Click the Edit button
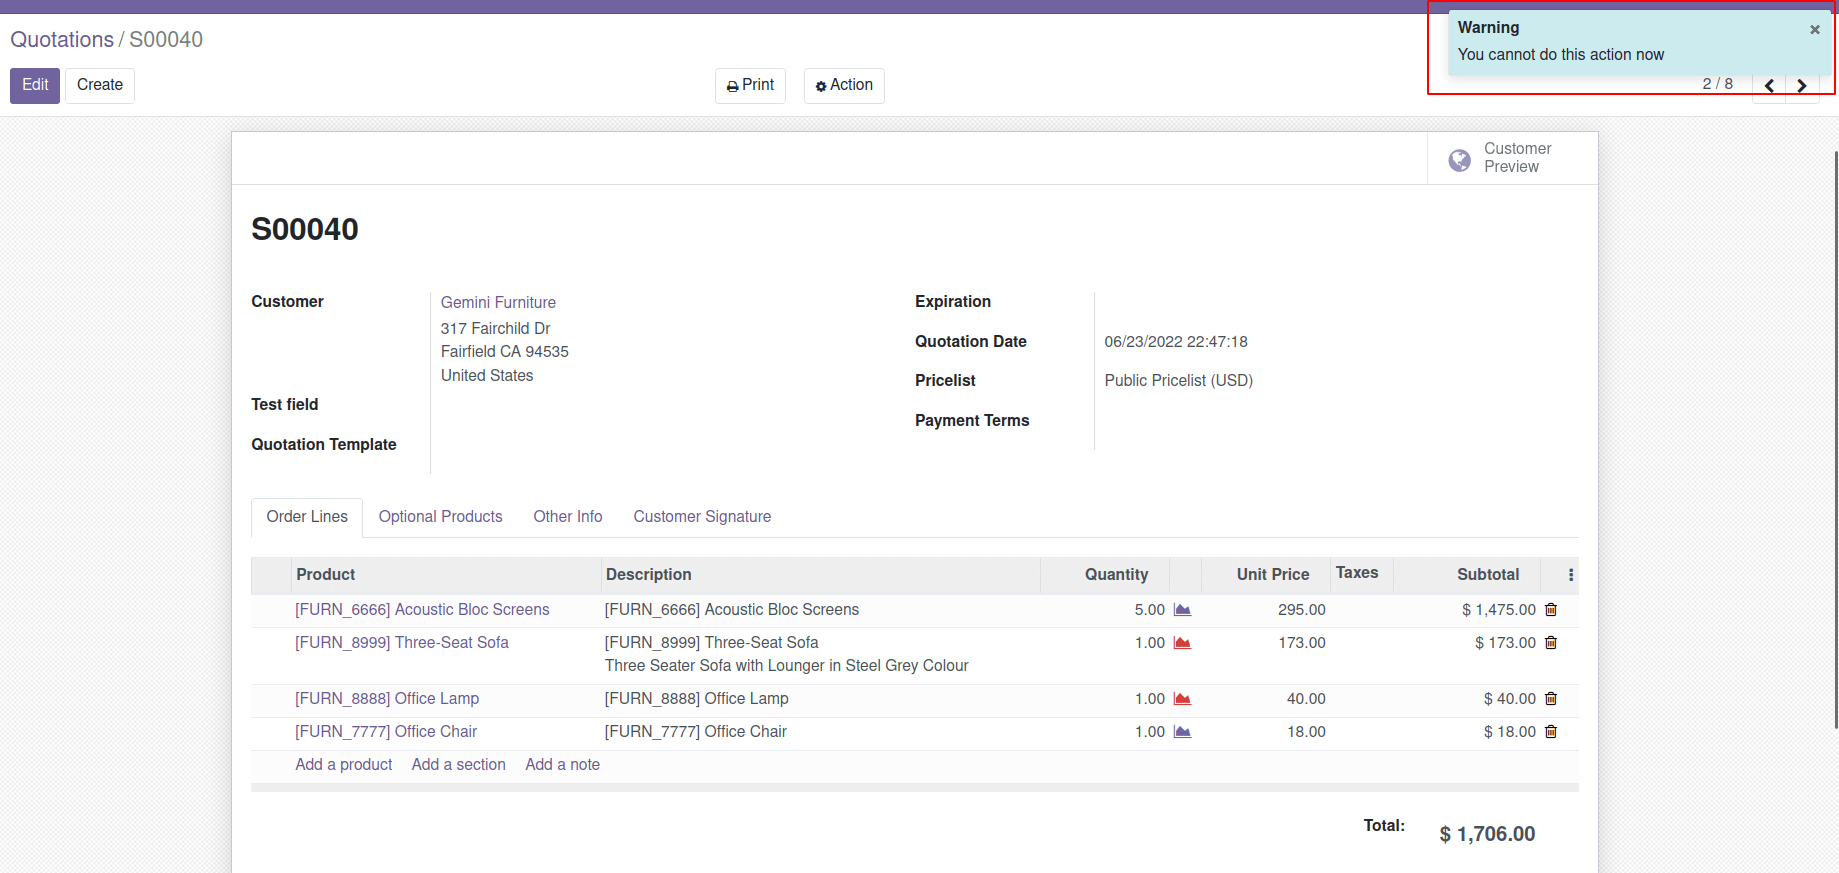The width and height of the screenshot is (1839, 873). point(35,85)
